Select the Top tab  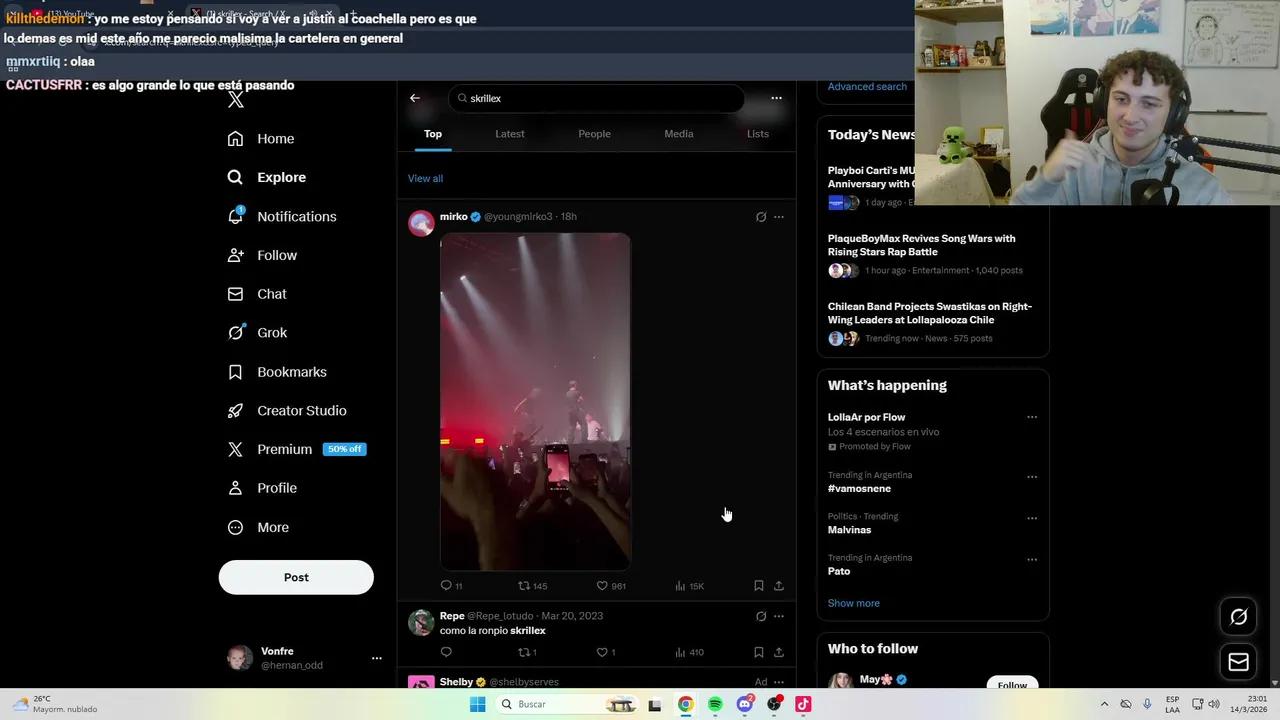433,134
